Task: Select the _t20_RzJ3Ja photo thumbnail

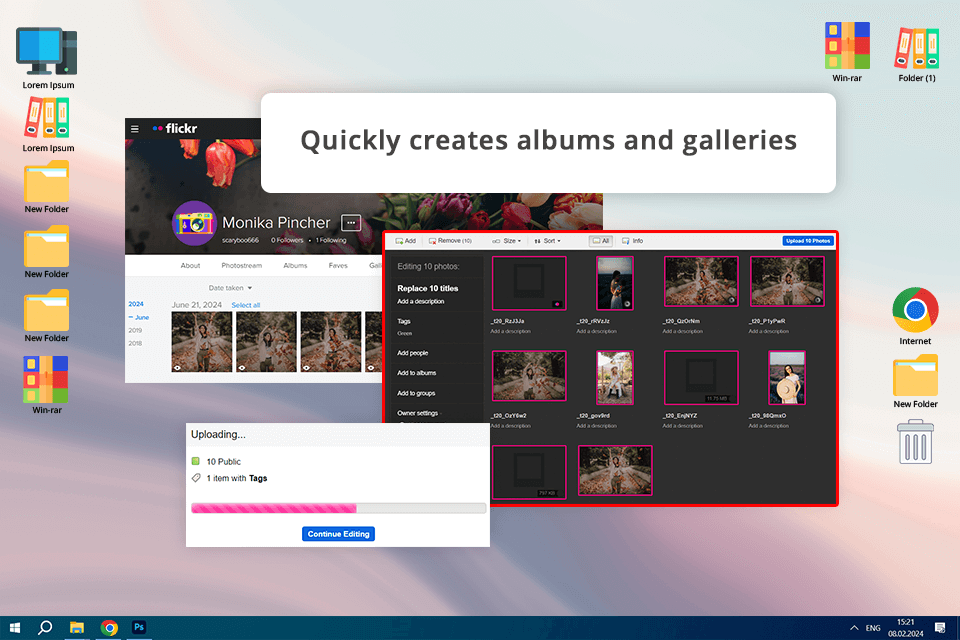Action: [x=529, y=283]
